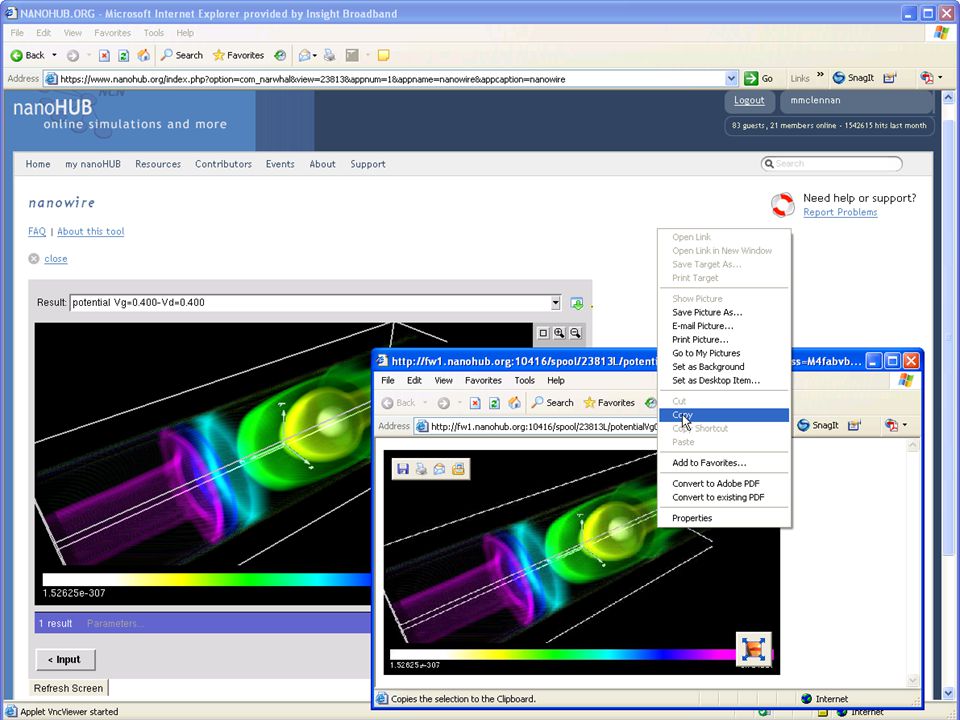Click the round gray X icon beside the close link
960x720 pixels.
pyautogui.click(x=34, y=259)
